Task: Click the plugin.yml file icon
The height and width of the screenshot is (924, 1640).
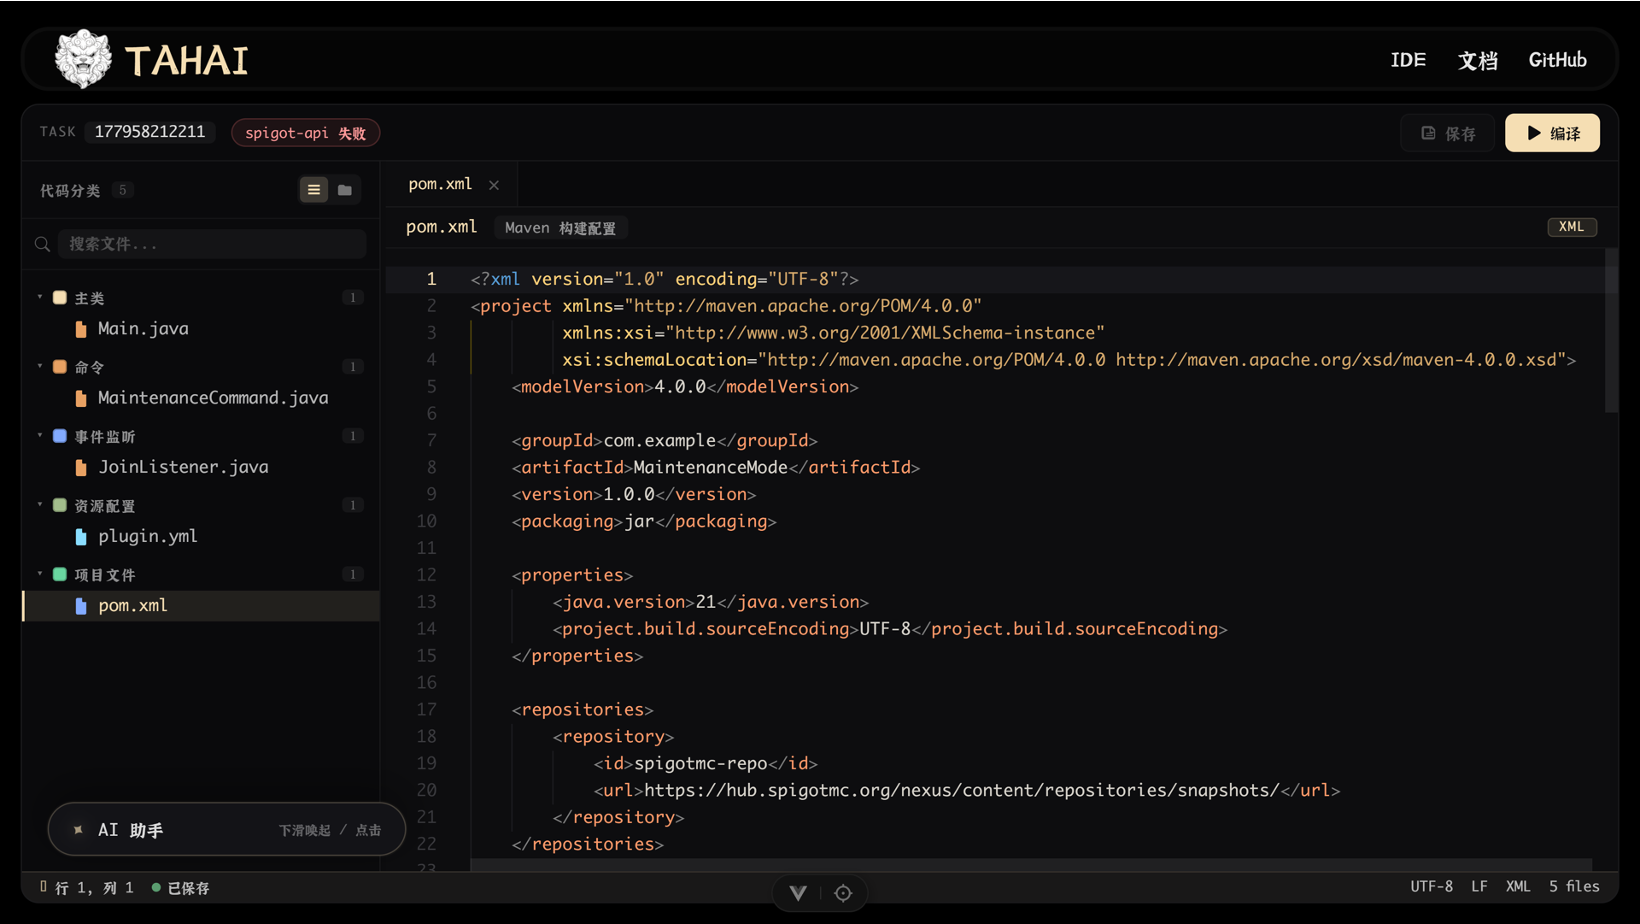Action: click(81, 537)
